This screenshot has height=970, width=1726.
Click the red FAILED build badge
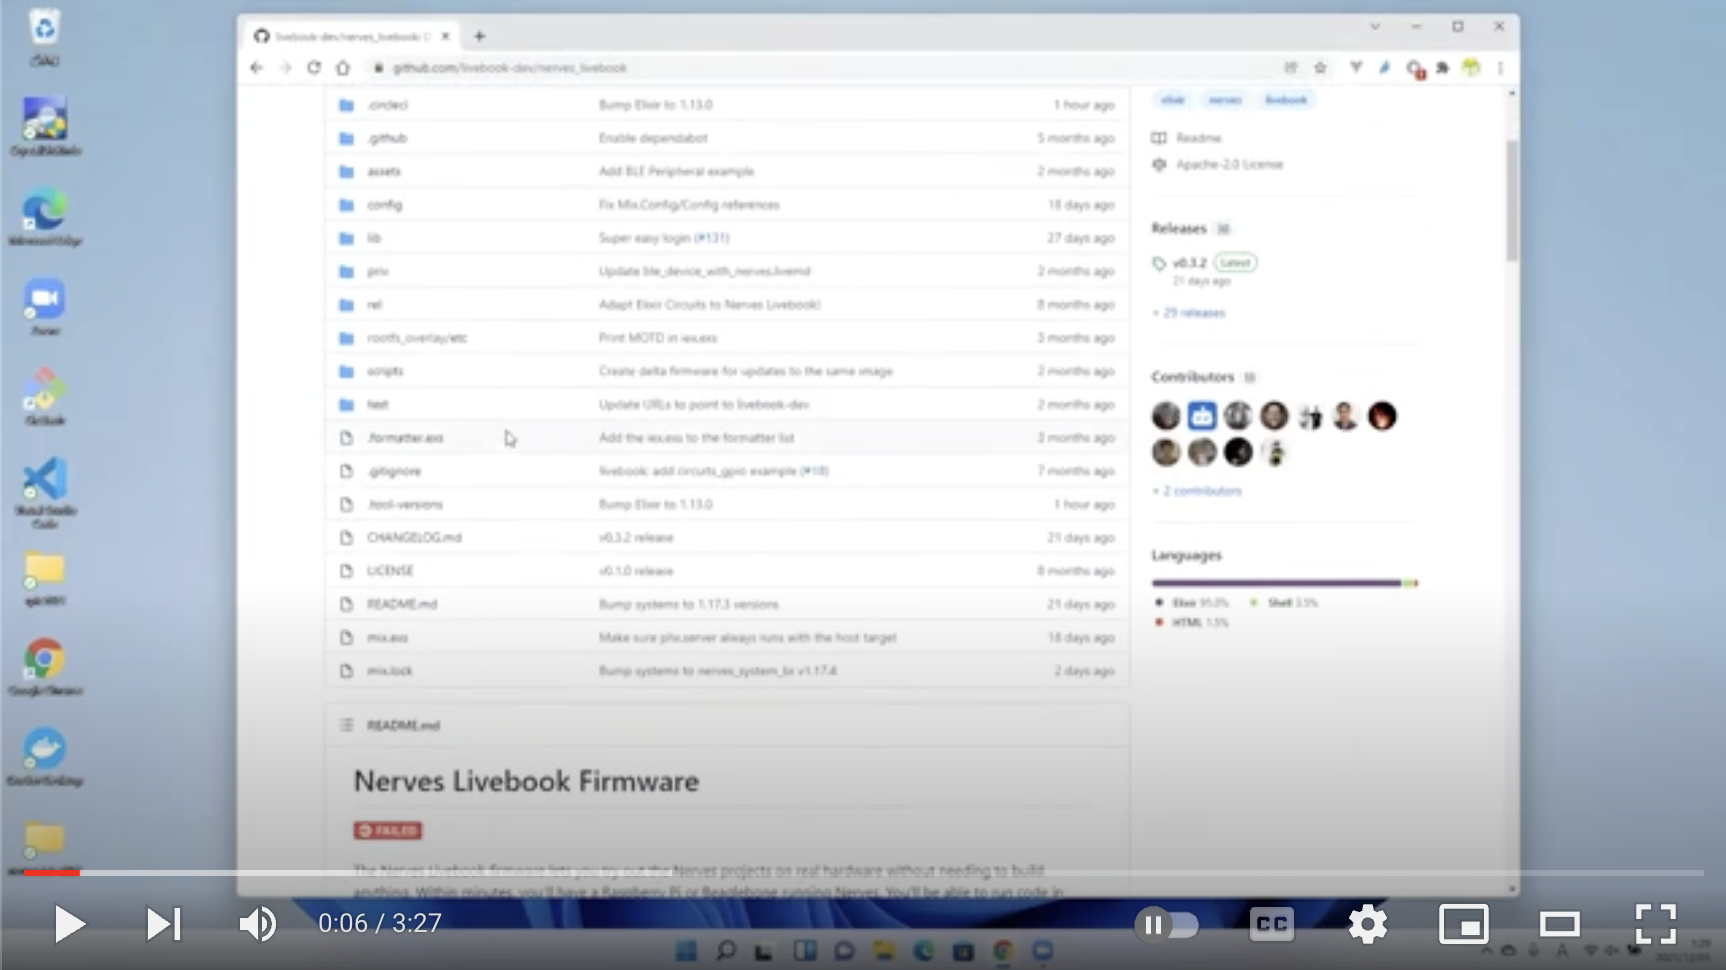387,831
